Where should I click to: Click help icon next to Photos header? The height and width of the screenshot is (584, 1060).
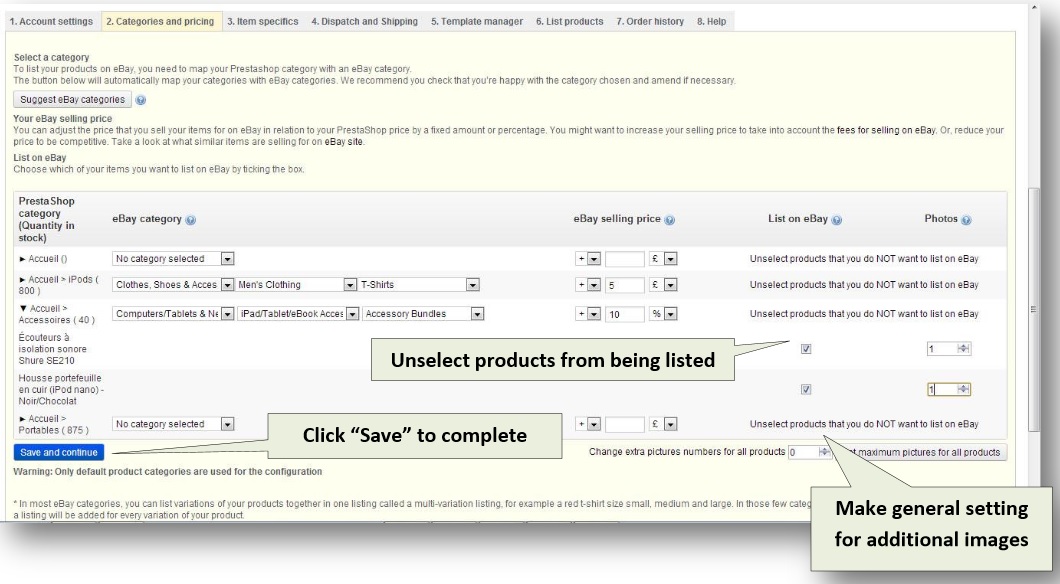(966, 220)
